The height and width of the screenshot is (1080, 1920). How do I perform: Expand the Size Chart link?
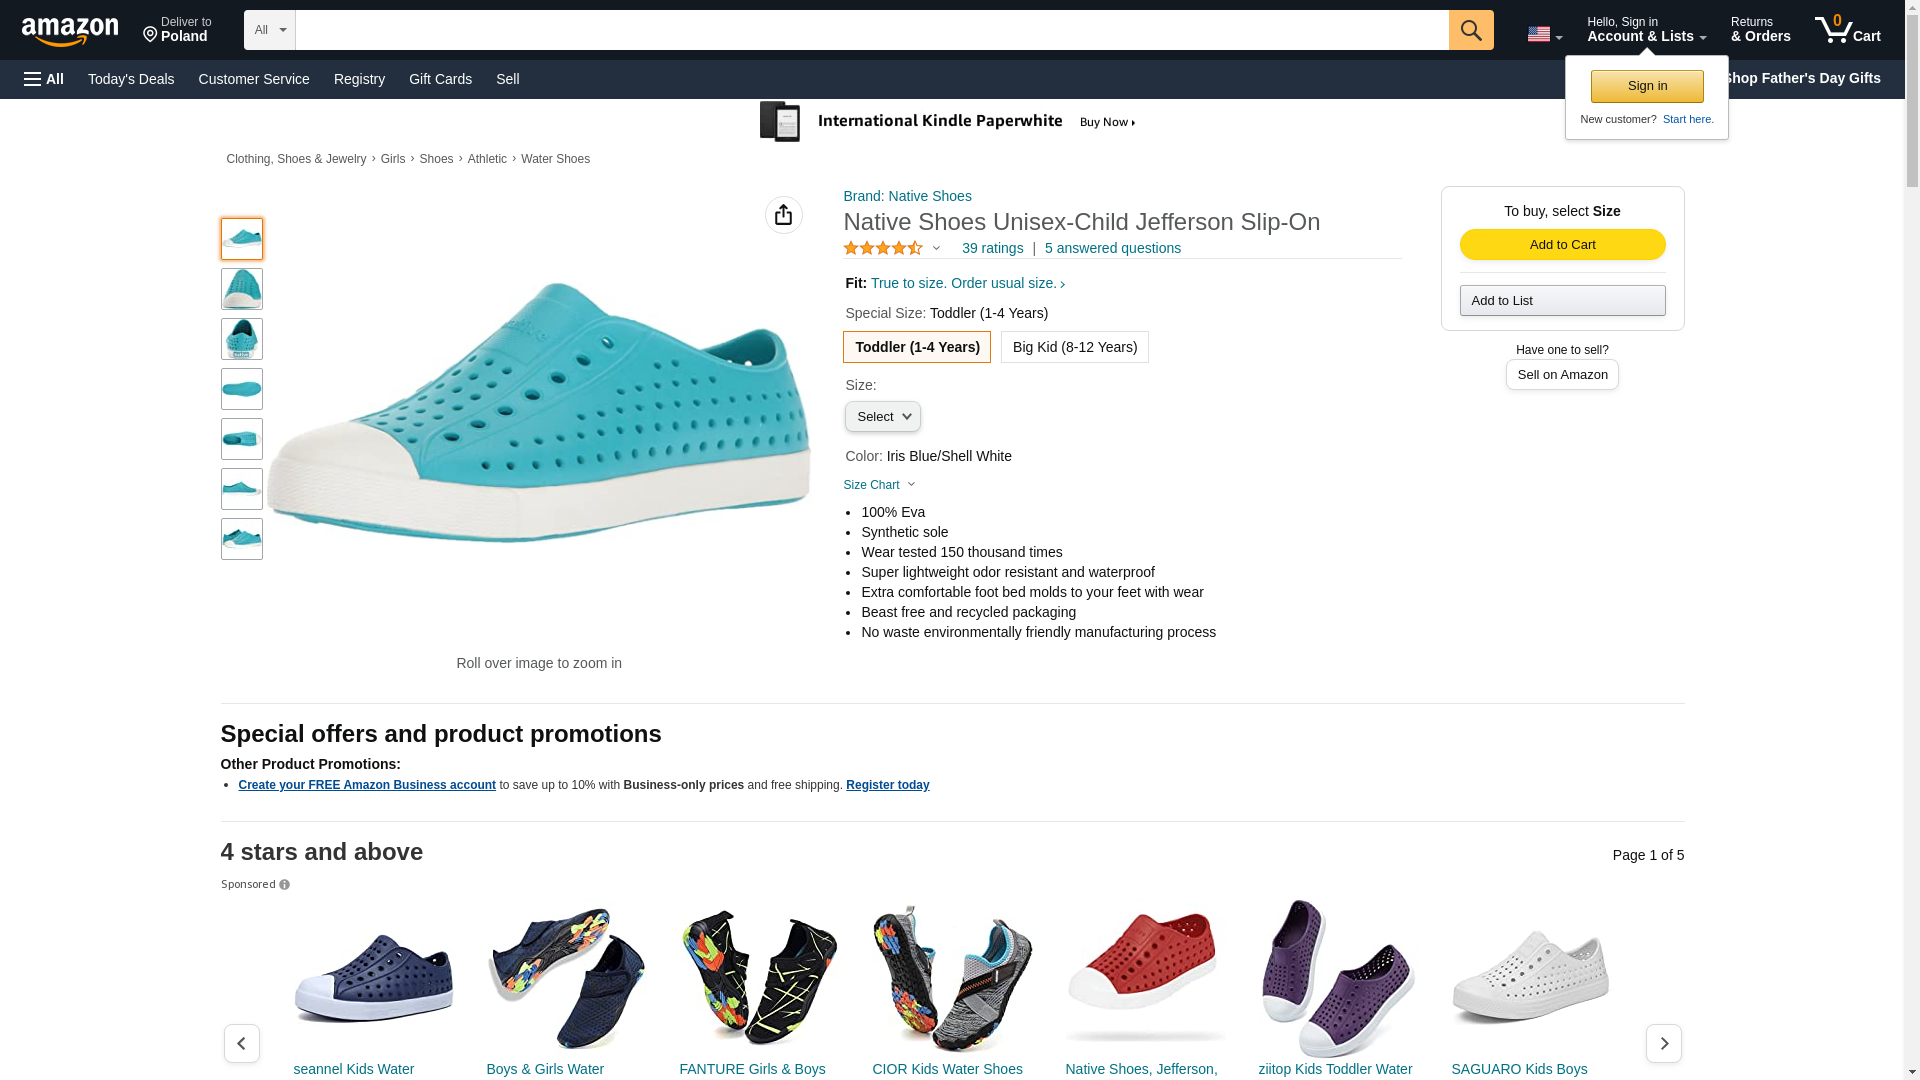(x=879, y=485)
